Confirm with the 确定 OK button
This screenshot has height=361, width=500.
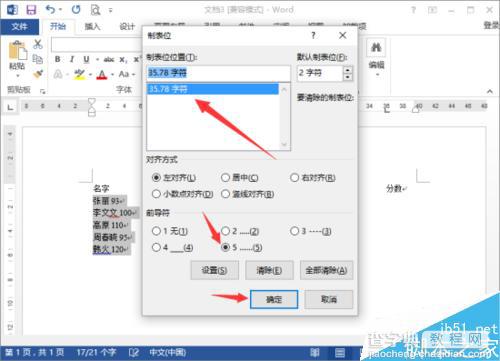(x=274, y=299)
